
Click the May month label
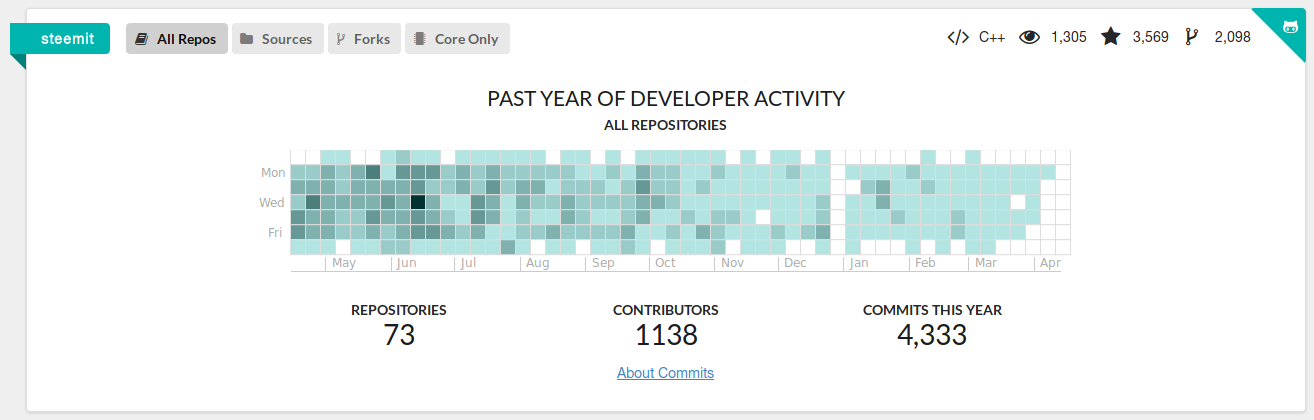[343, 263]
